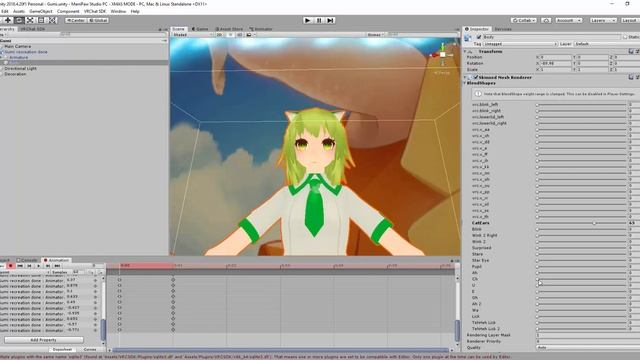Select Directional Light in the Hierarchy
Viewport: 640px width, 360px height.
(20, 69)
